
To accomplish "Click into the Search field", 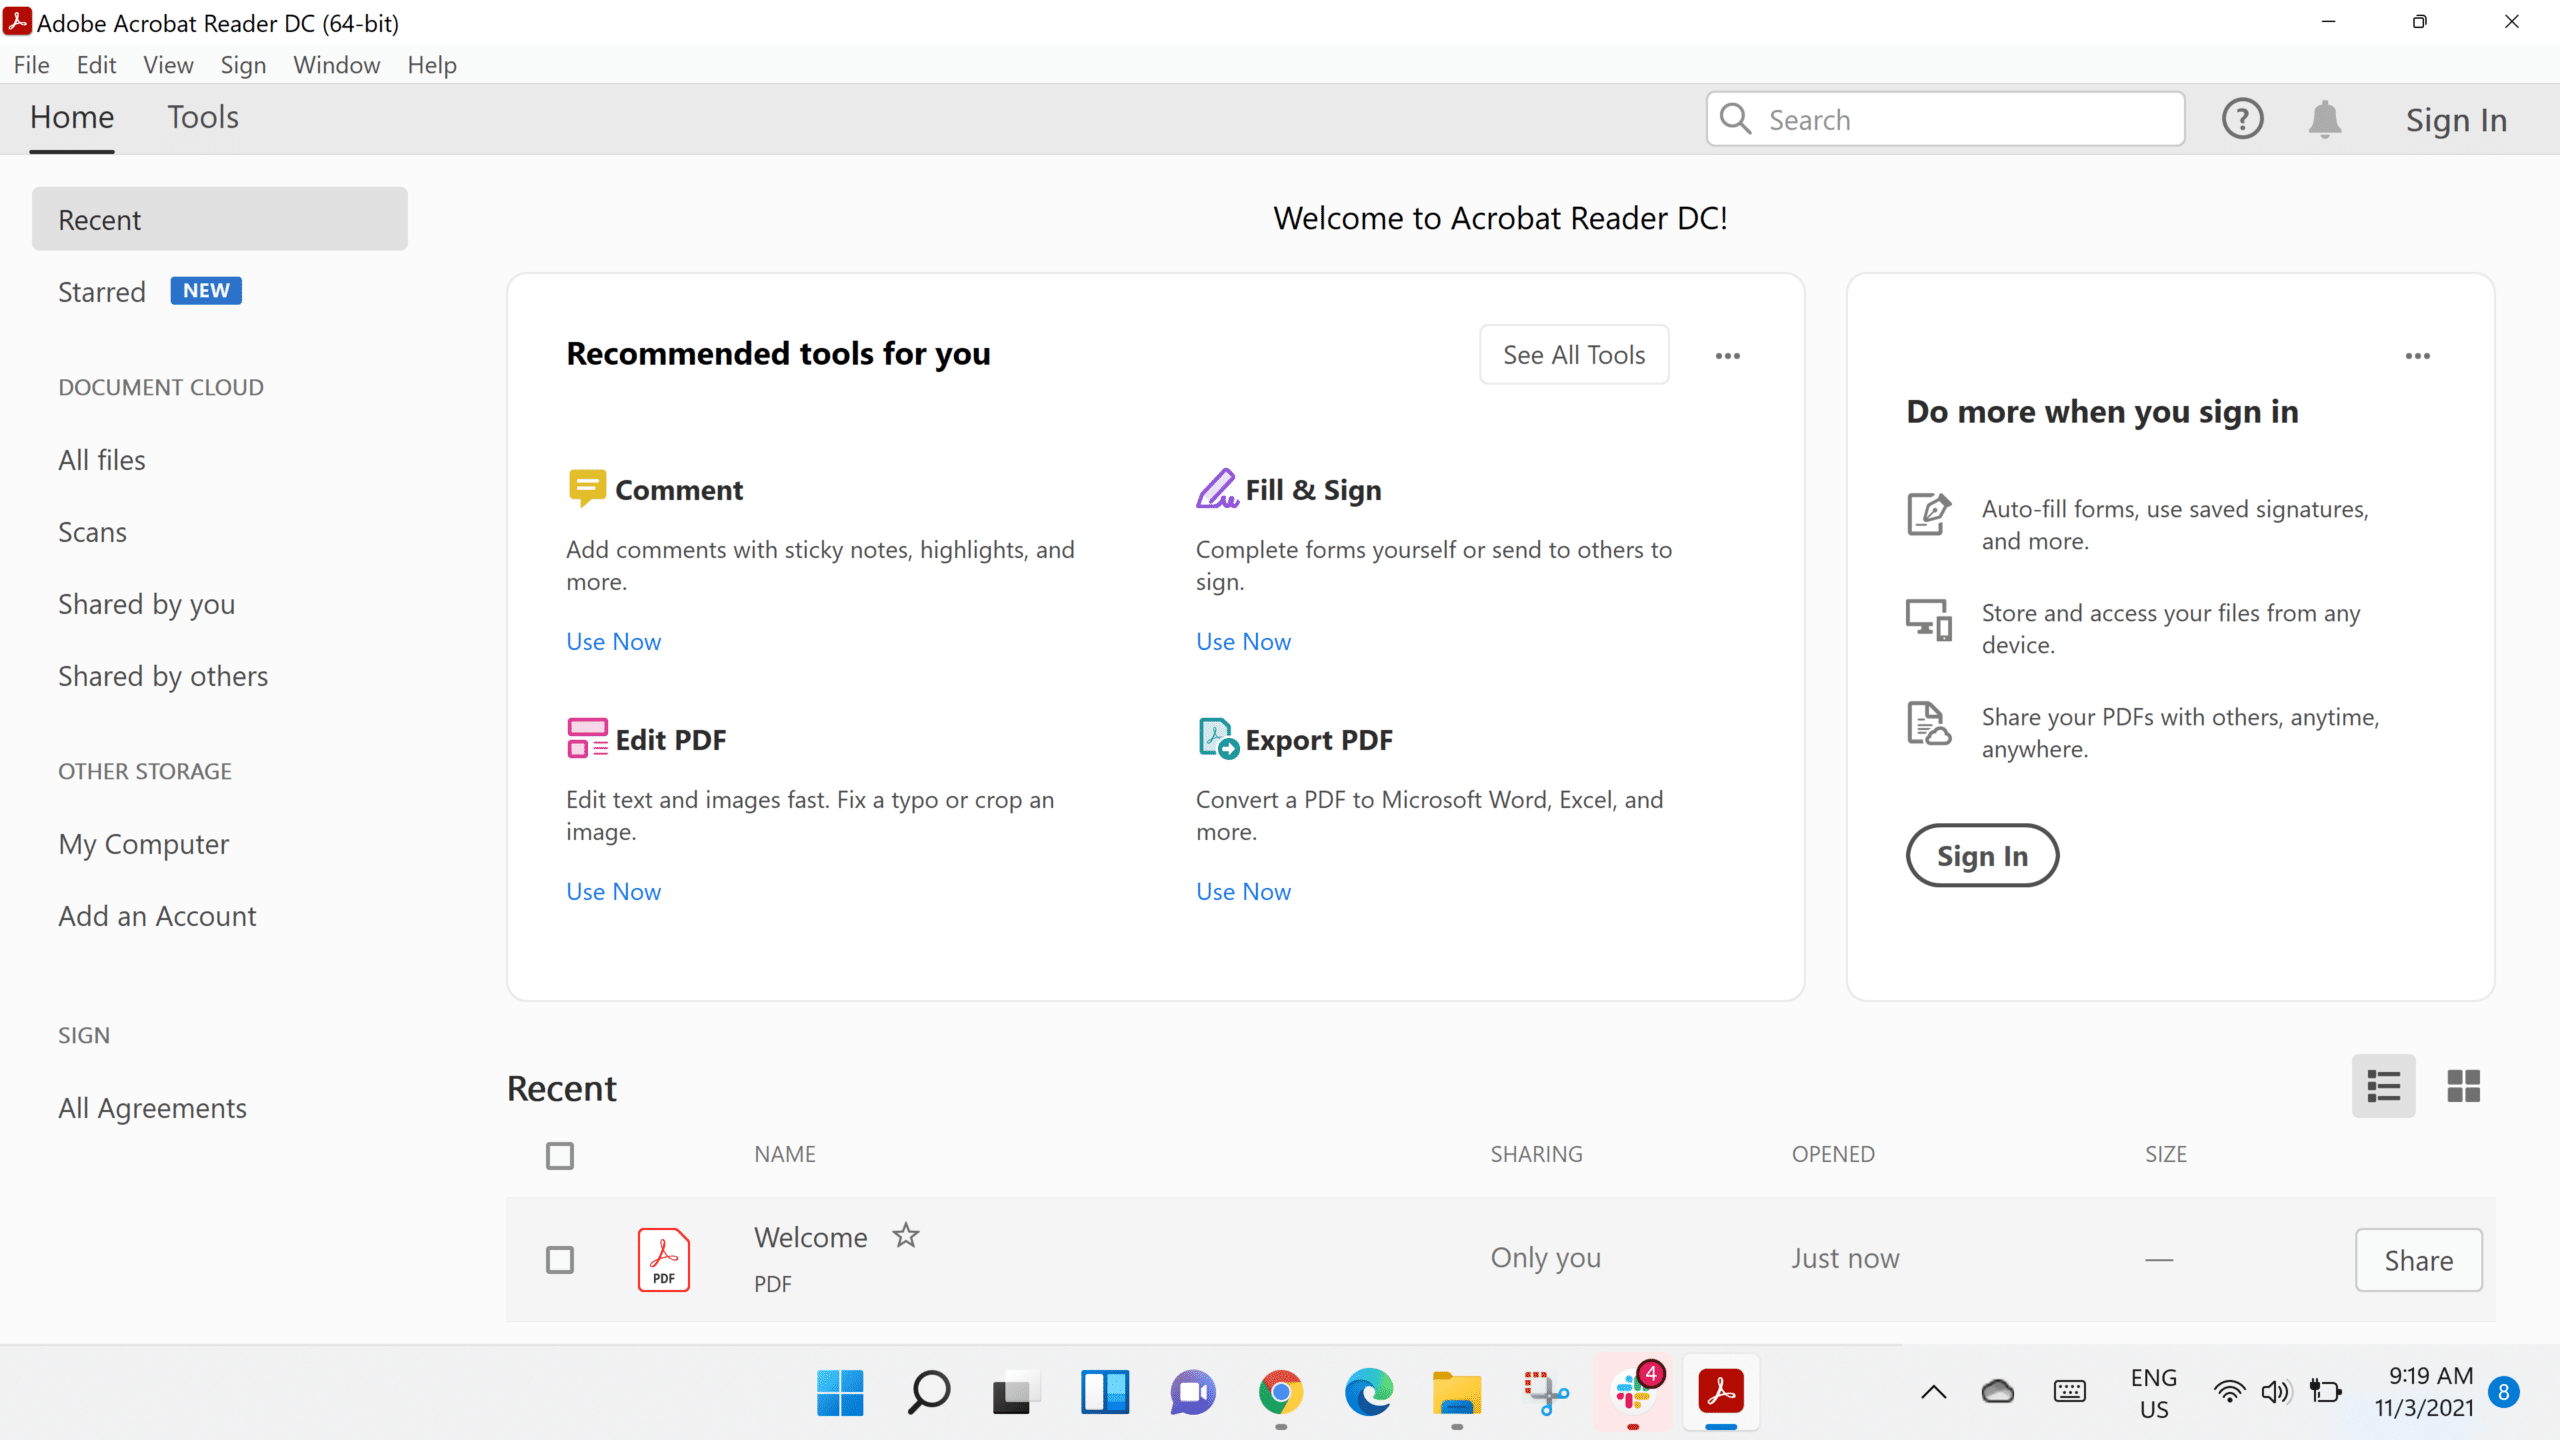I will click(1960, 120).
